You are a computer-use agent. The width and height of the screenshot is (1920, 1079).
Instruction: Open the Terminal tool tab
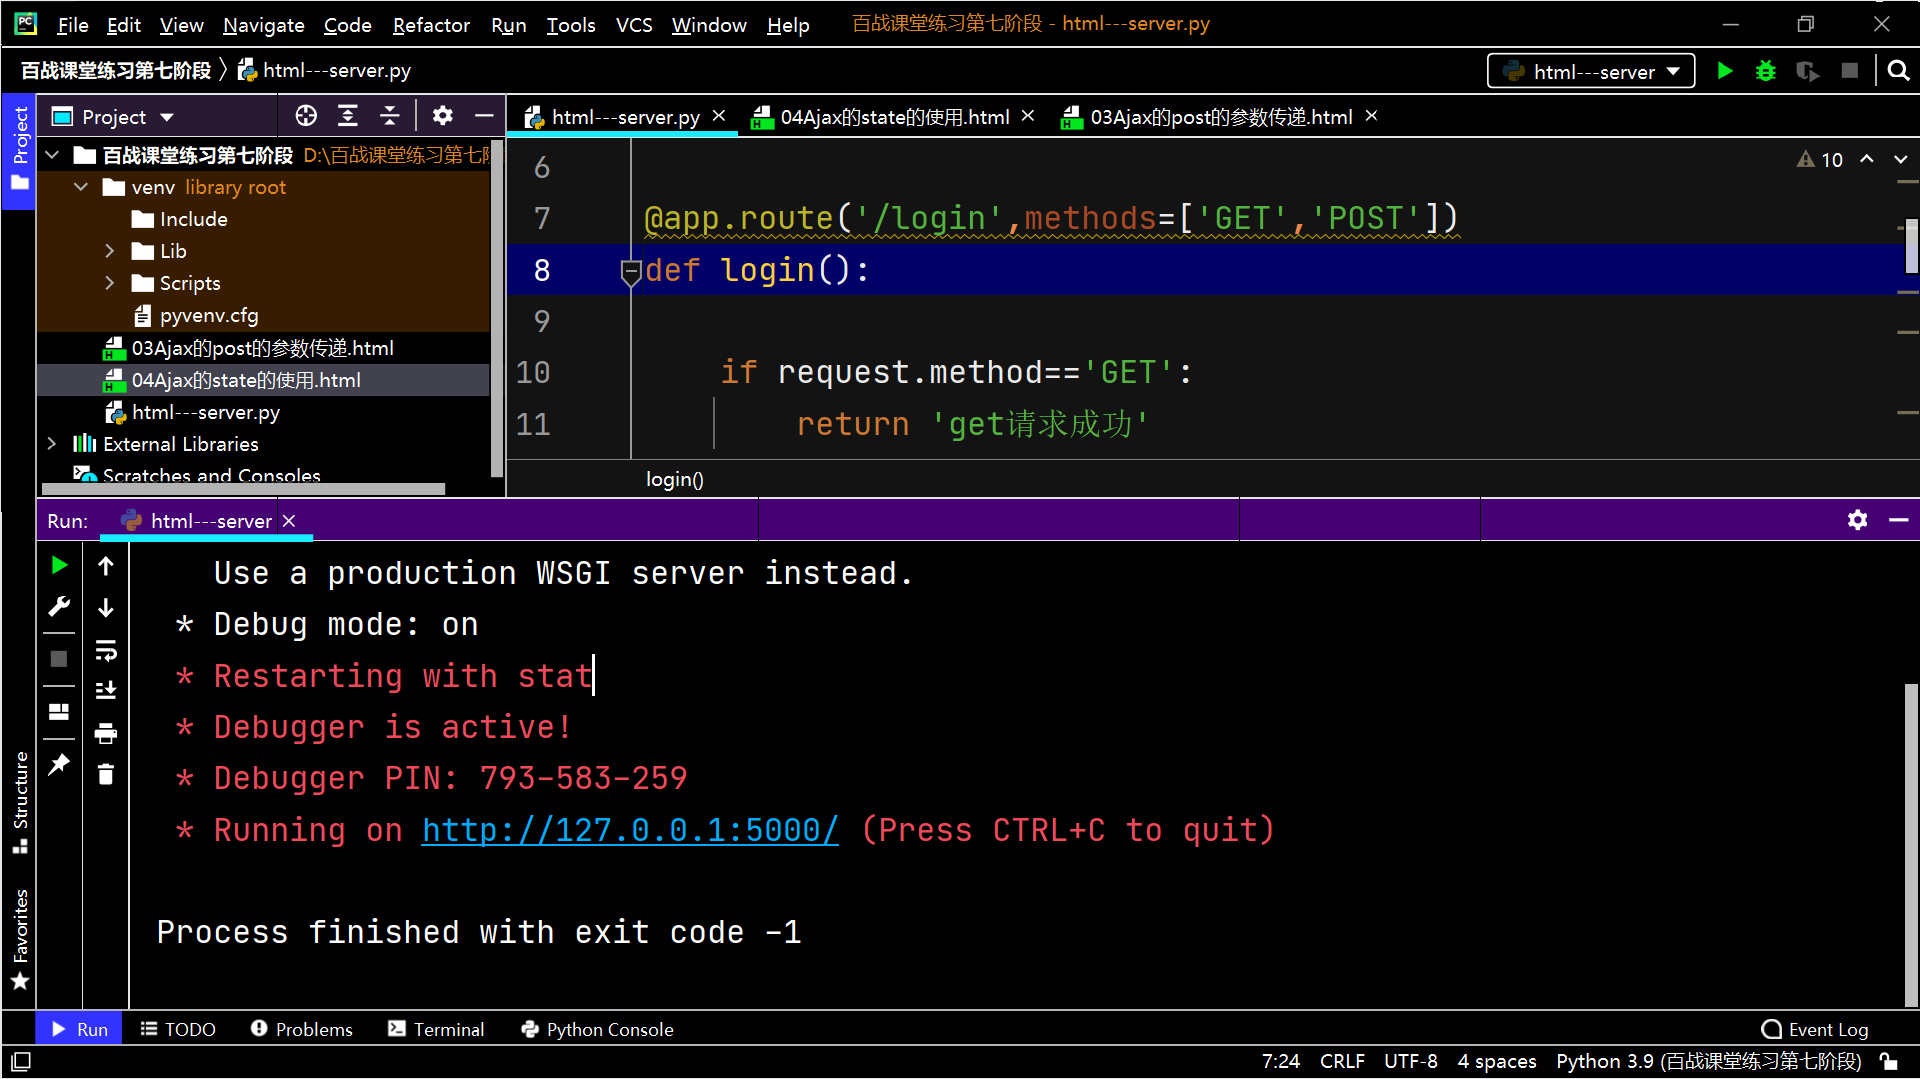click(436, 1029)
